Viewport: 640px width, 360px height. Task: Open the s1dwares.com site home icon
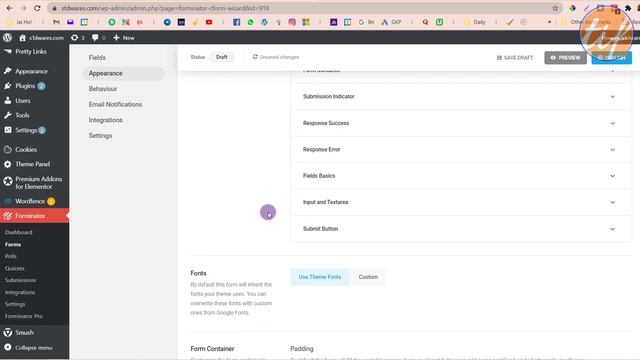pos(22,38)
